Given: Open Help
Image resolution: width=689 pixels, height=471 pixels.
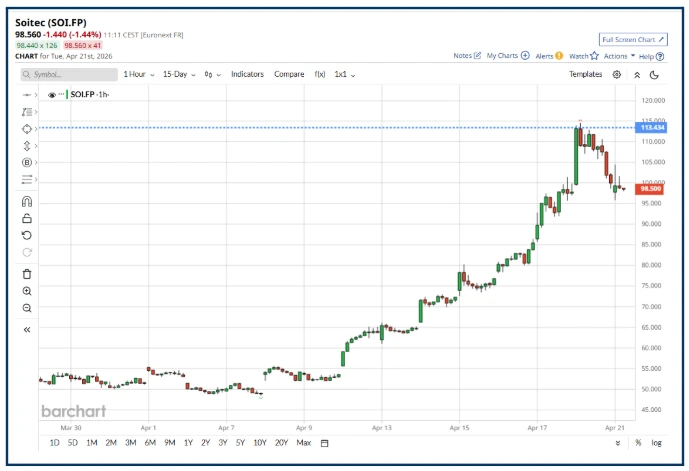Looking at the screenshot, I should click(652, 56).
